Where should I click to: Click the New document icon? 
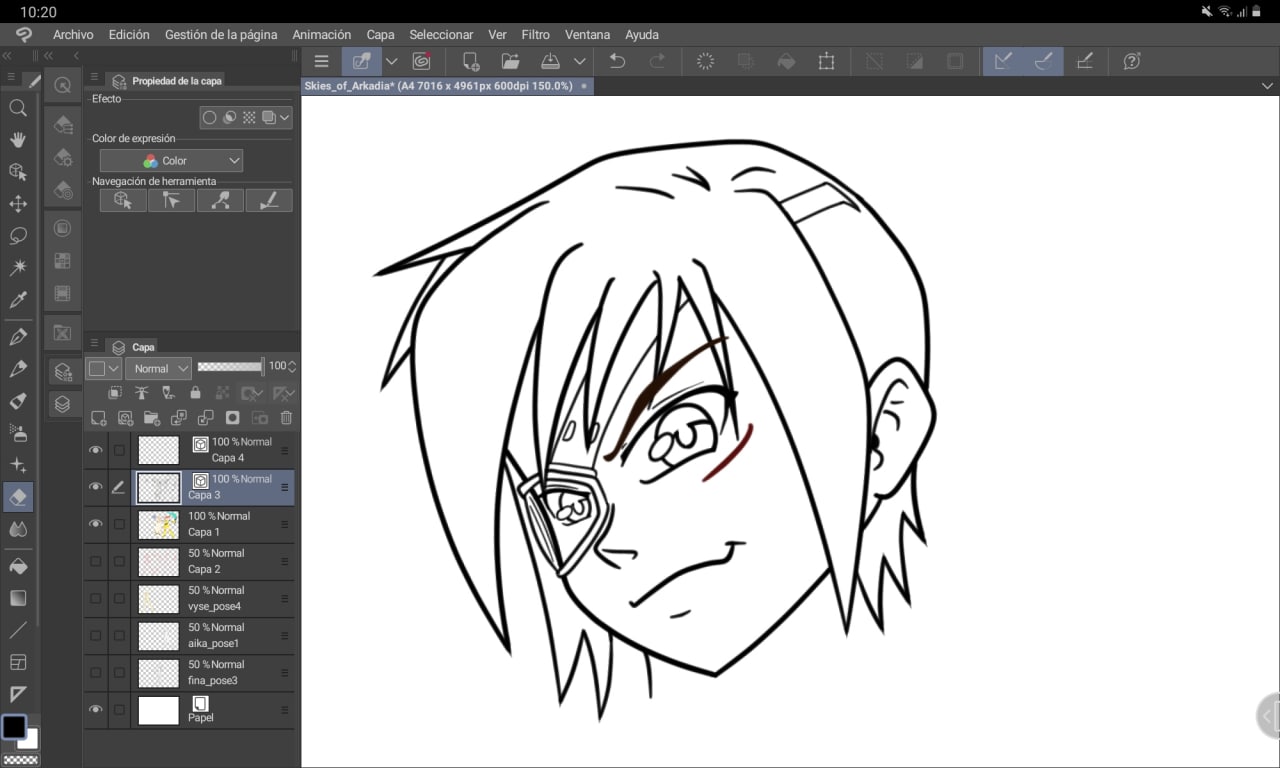coord(471,61)
